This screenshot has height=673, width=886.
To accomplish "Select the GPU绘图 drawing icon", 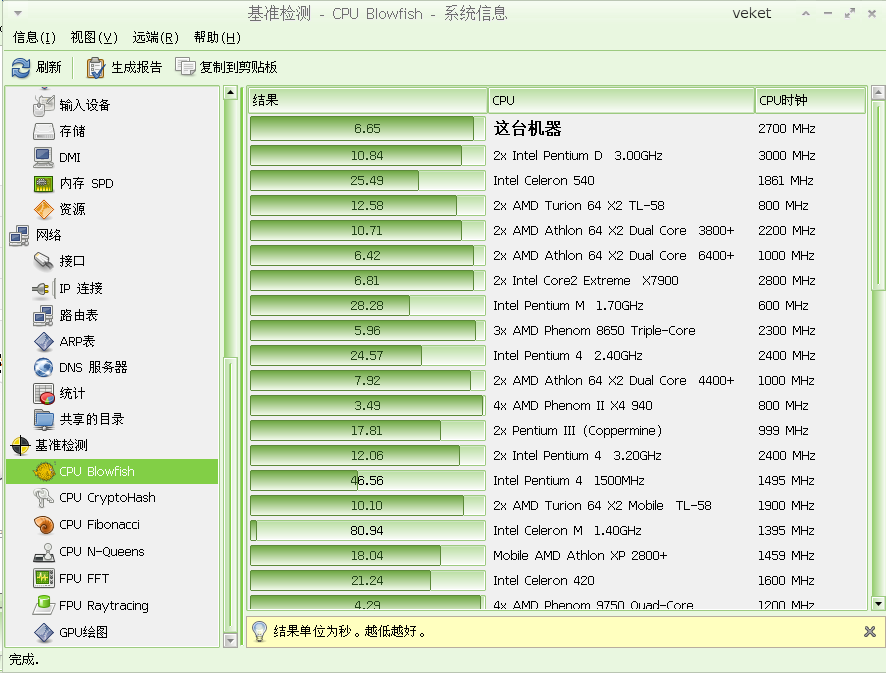I will point(44,632).
